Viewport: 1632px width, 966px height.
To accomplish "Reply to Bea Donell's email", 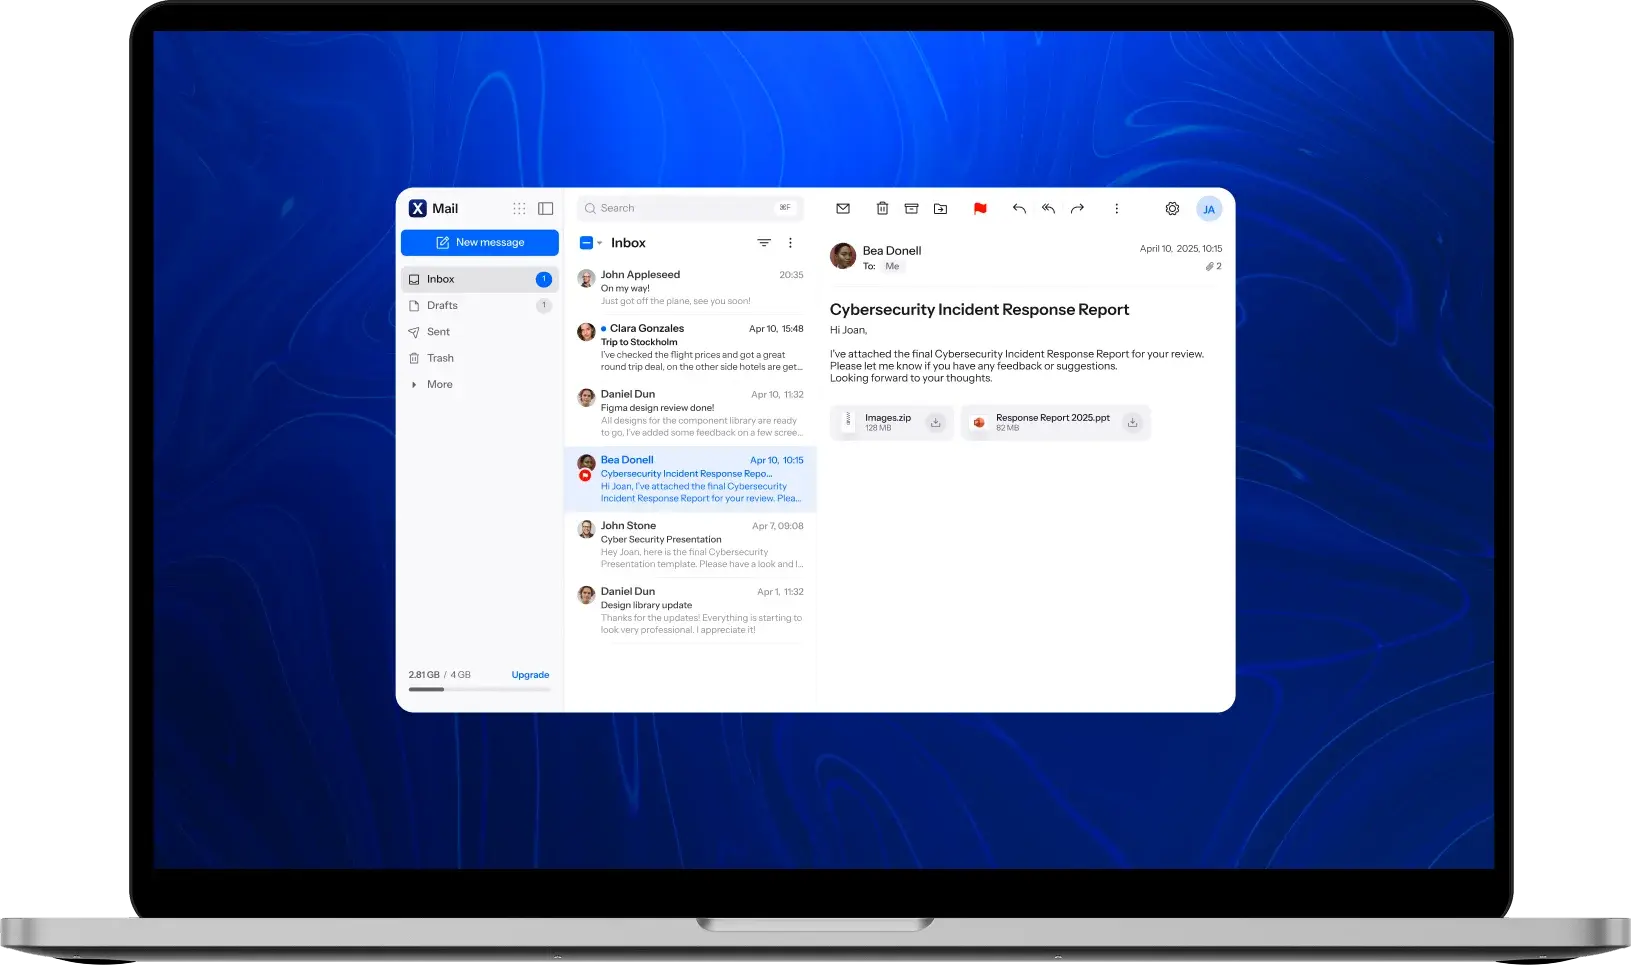I will click(1019, 208).
